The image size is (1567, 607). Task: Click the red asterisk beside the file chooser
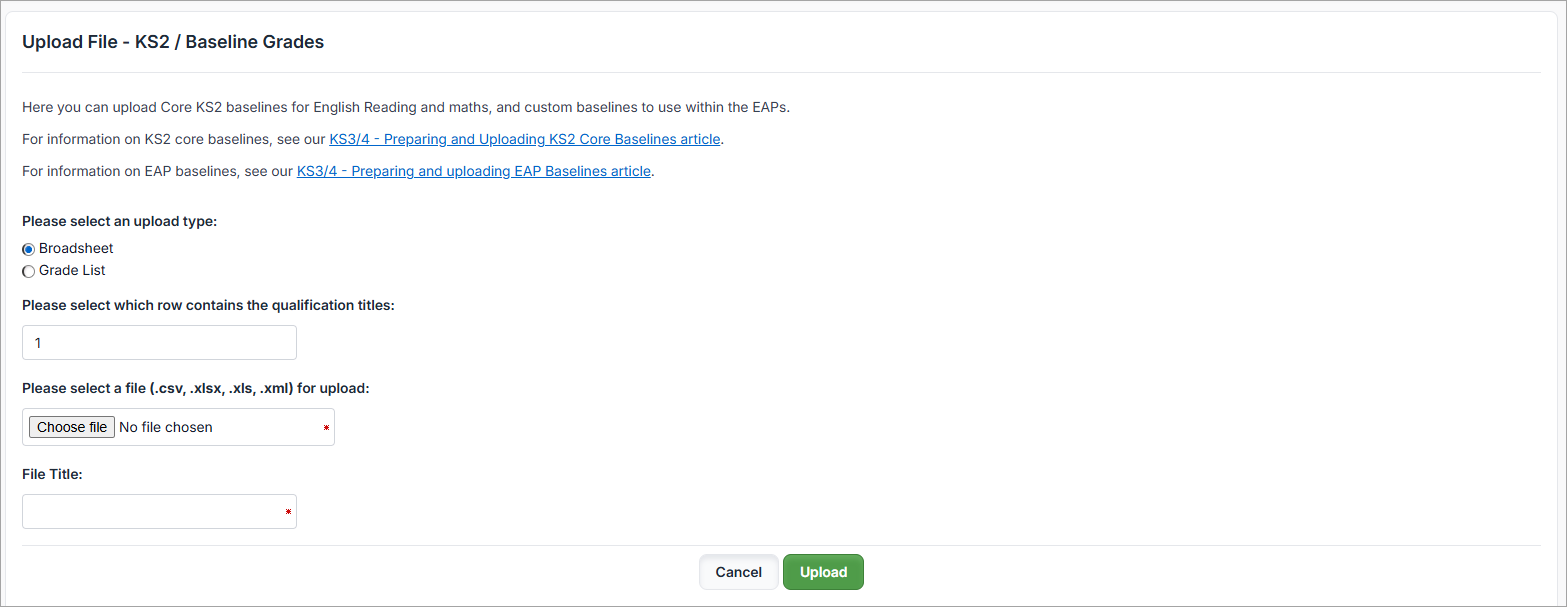(x=326, y=428)
